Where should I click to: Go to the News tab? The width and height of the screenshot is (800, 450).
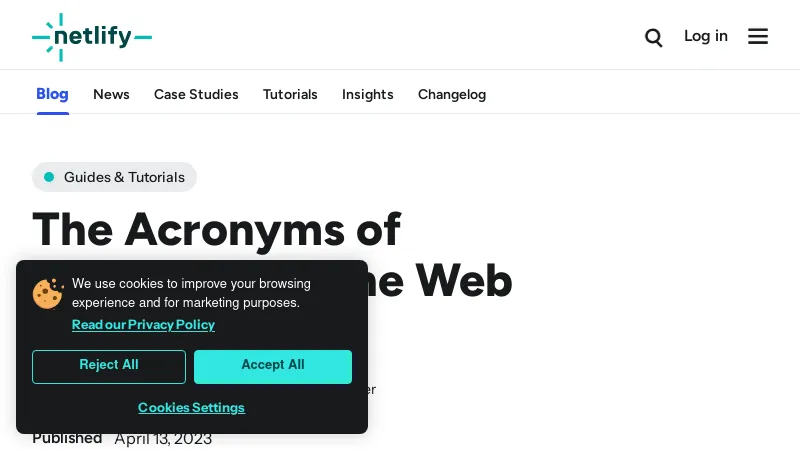point(111,94)
